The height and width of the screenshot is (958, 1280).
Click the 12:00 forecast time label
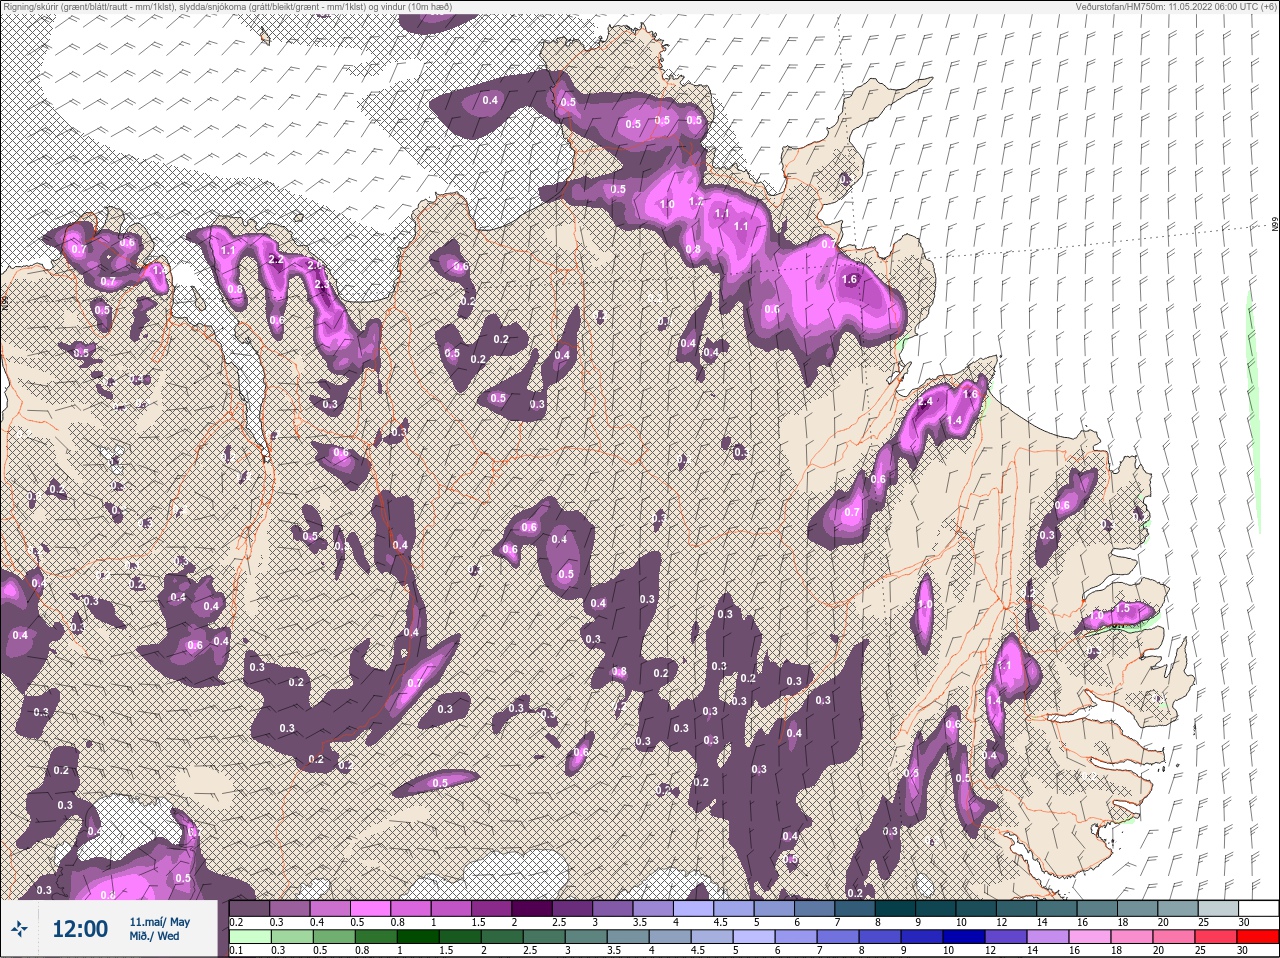[80, 929]
